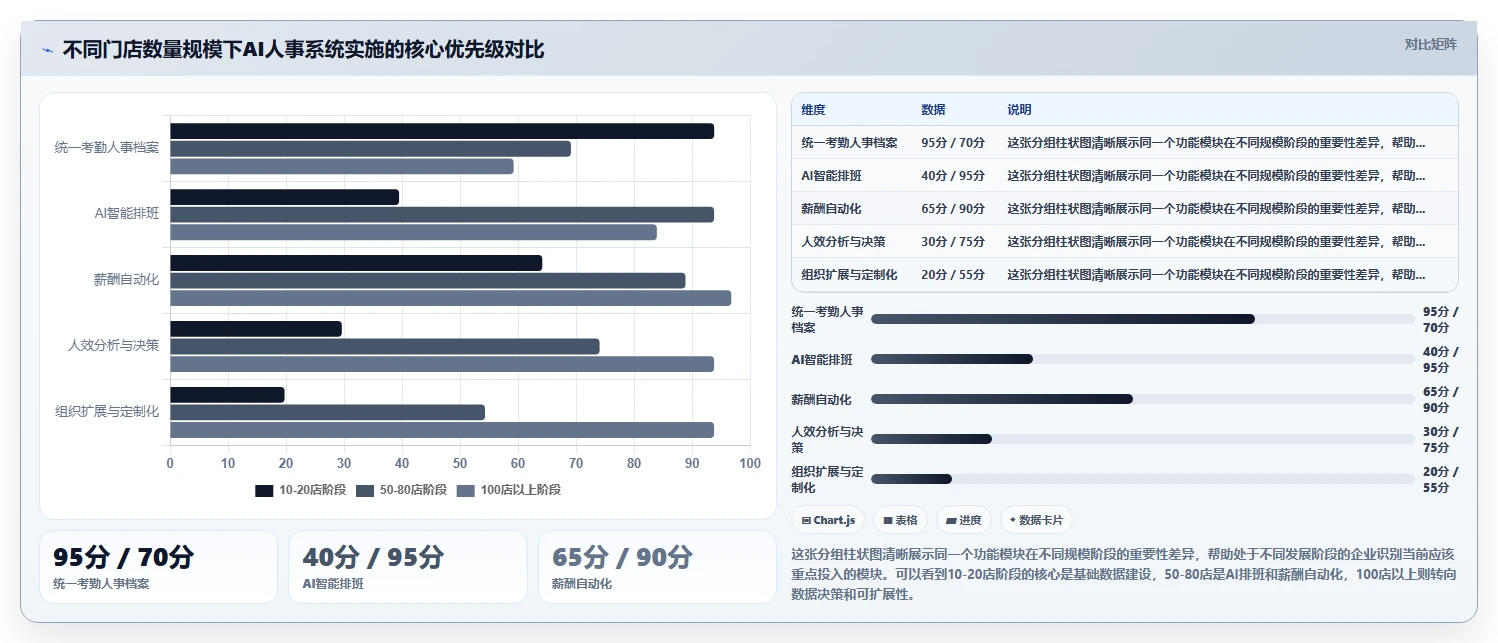Click the description paragraph below the chips
Screen dimensions: 1498x643
1124,574
